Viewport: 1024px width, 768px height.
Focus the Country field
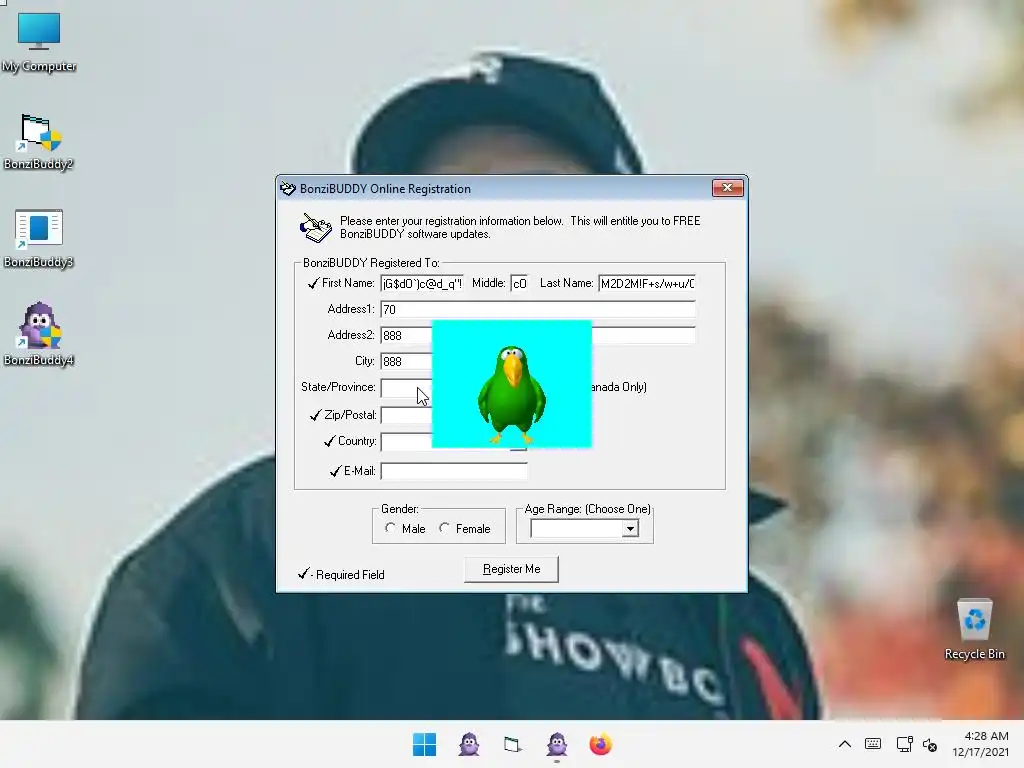point(406,441)
